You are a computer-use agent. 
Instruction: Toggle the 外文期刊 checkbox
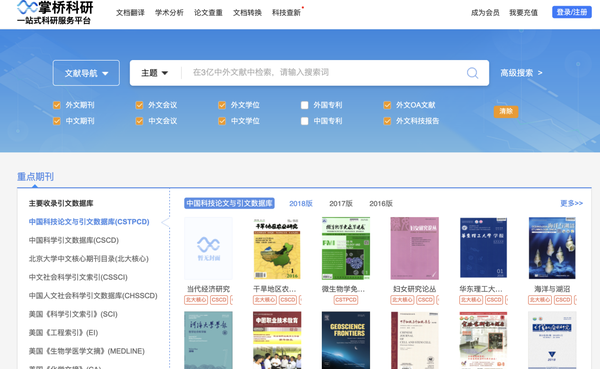coord(57,105)
